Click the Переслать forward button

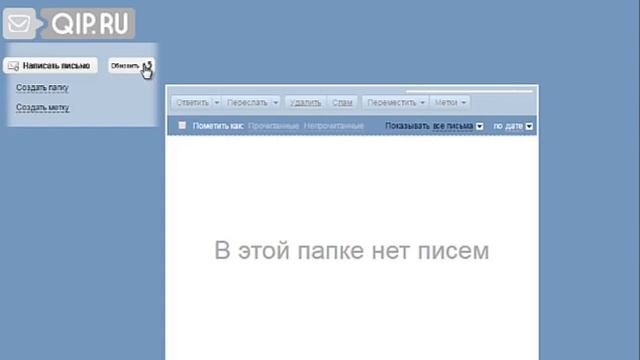247,102
